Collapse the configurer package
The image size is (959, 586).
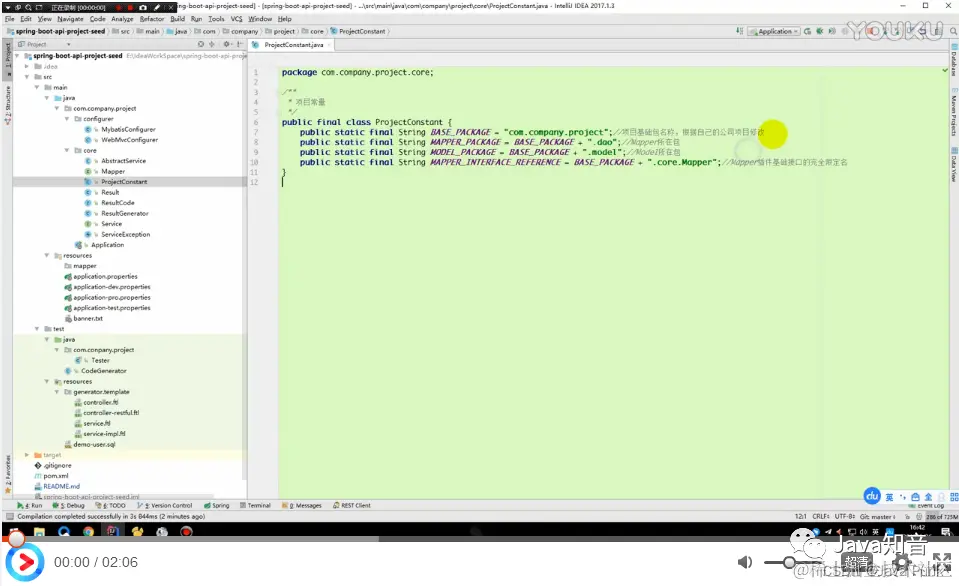coord(67,119)
